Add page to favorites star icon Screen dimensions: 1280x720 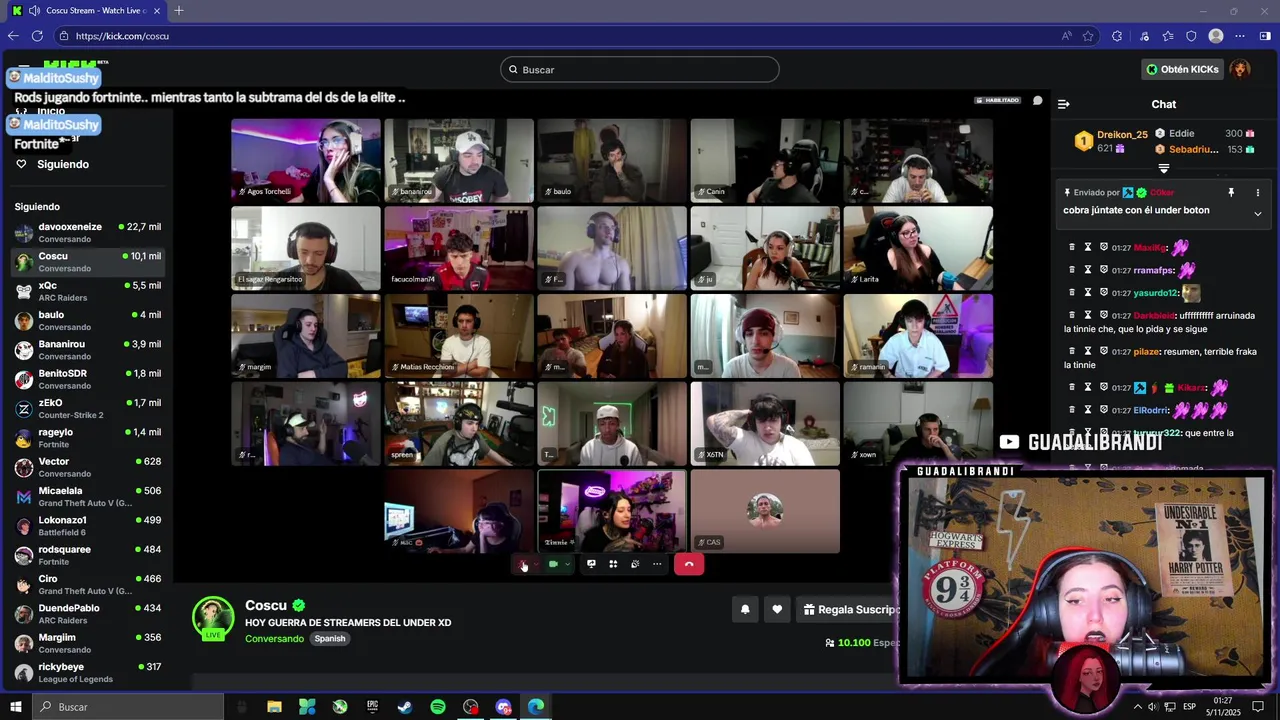(x=1088, y=36)
